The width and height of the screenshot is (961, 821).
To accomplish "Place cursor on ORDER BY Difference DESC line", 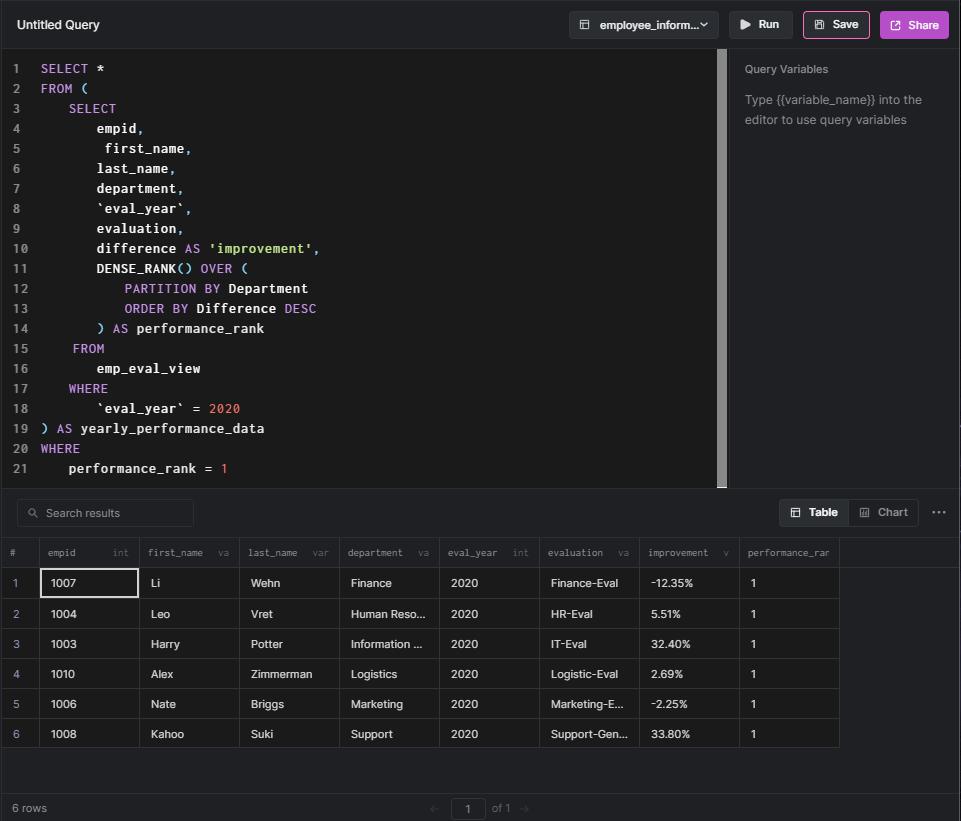I will tap(220, 309).
